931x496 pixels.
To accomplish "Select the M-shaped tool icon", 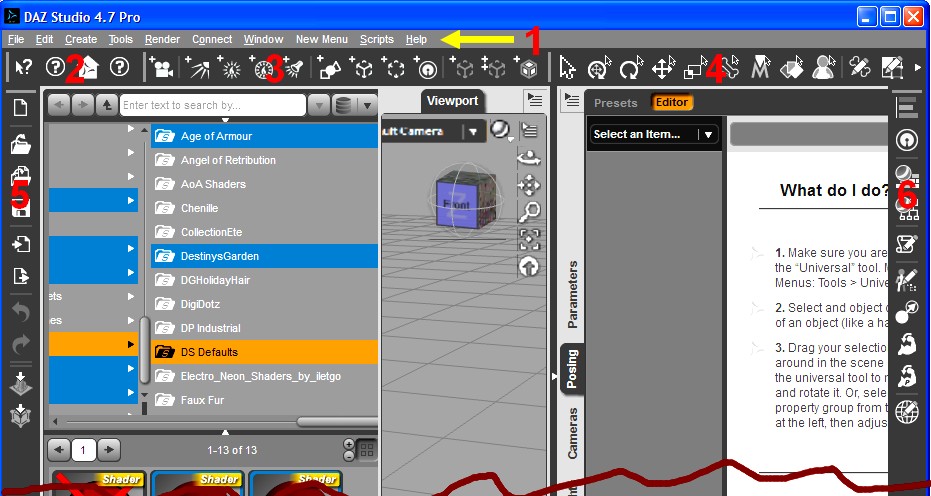I will tap(760, 68).
